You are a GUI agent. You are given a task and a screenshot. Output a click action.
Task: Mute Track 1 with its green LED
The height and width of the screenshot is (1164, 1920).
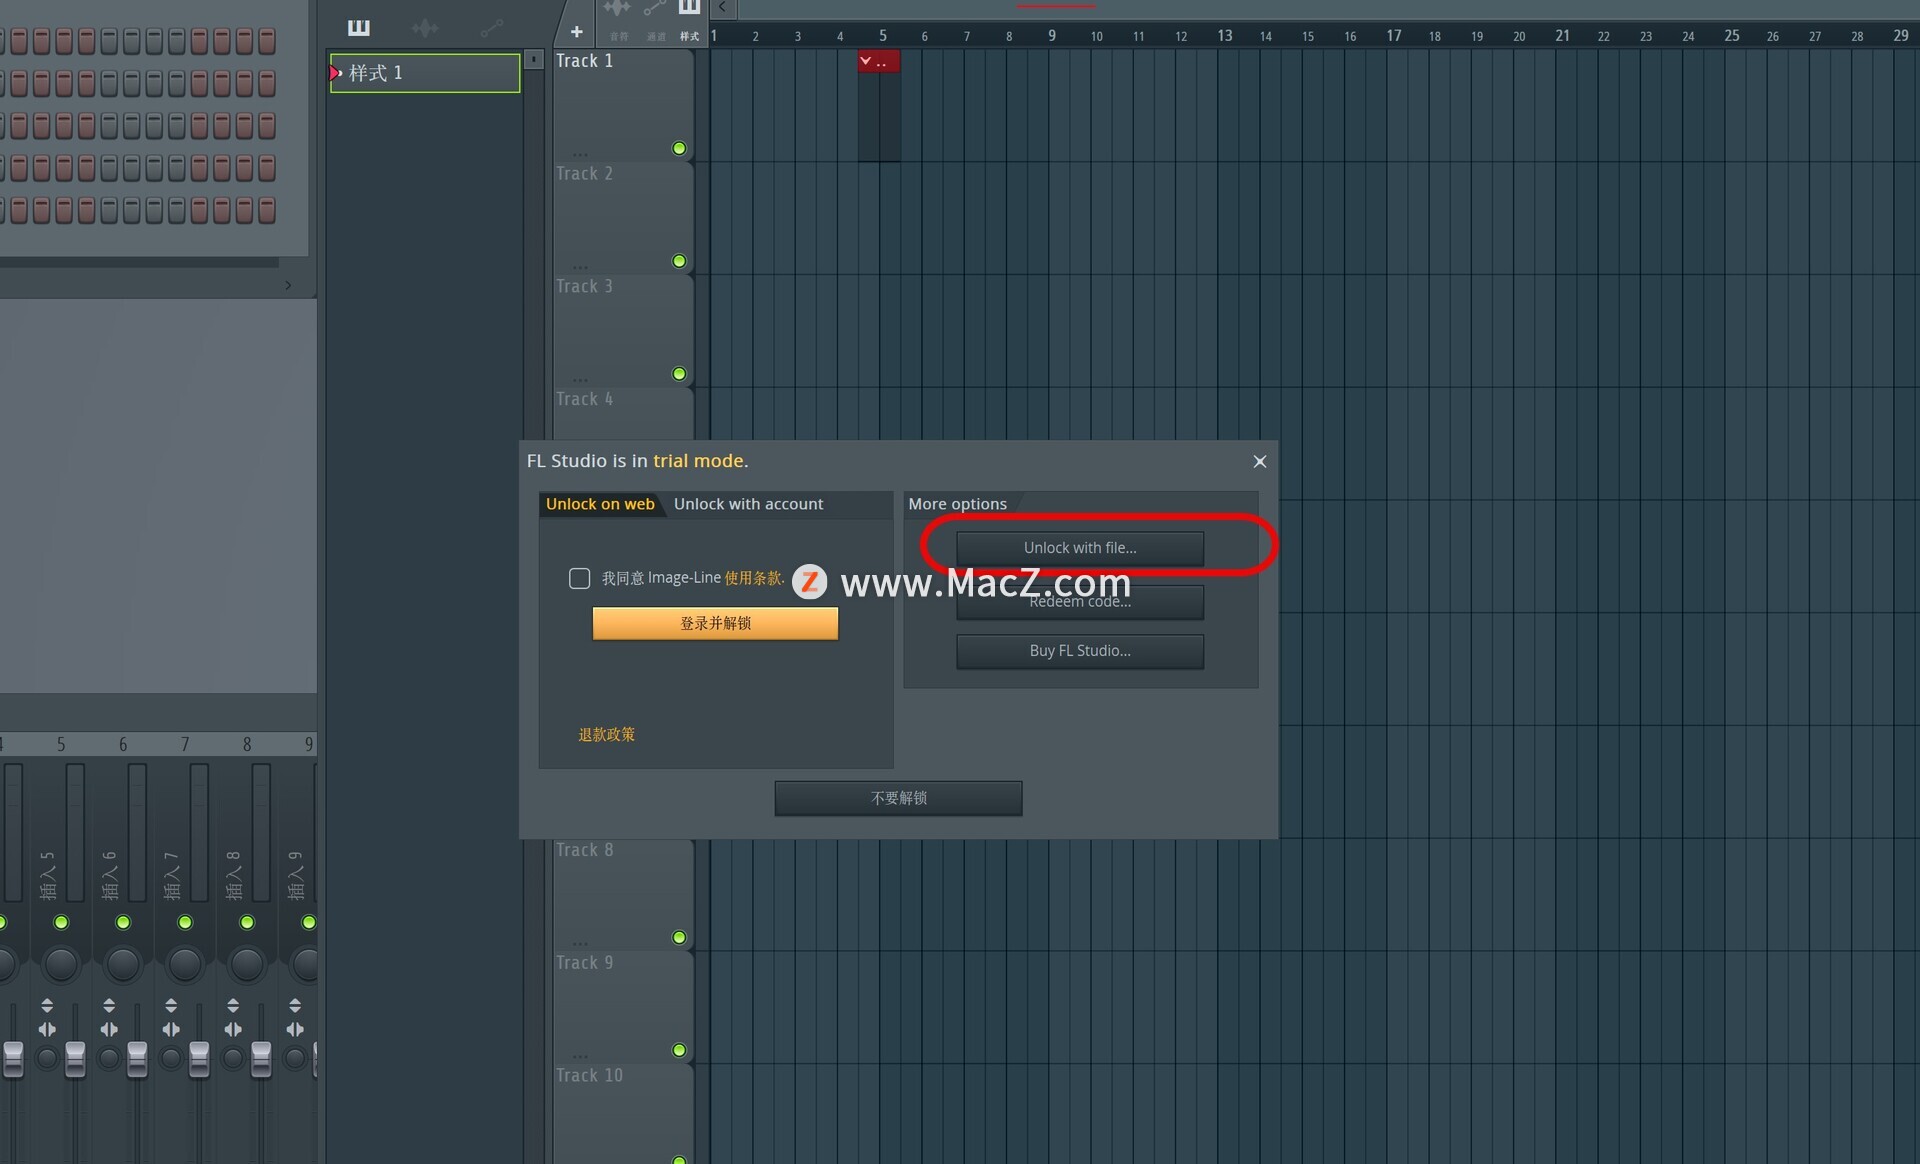[x=679, y=148]
